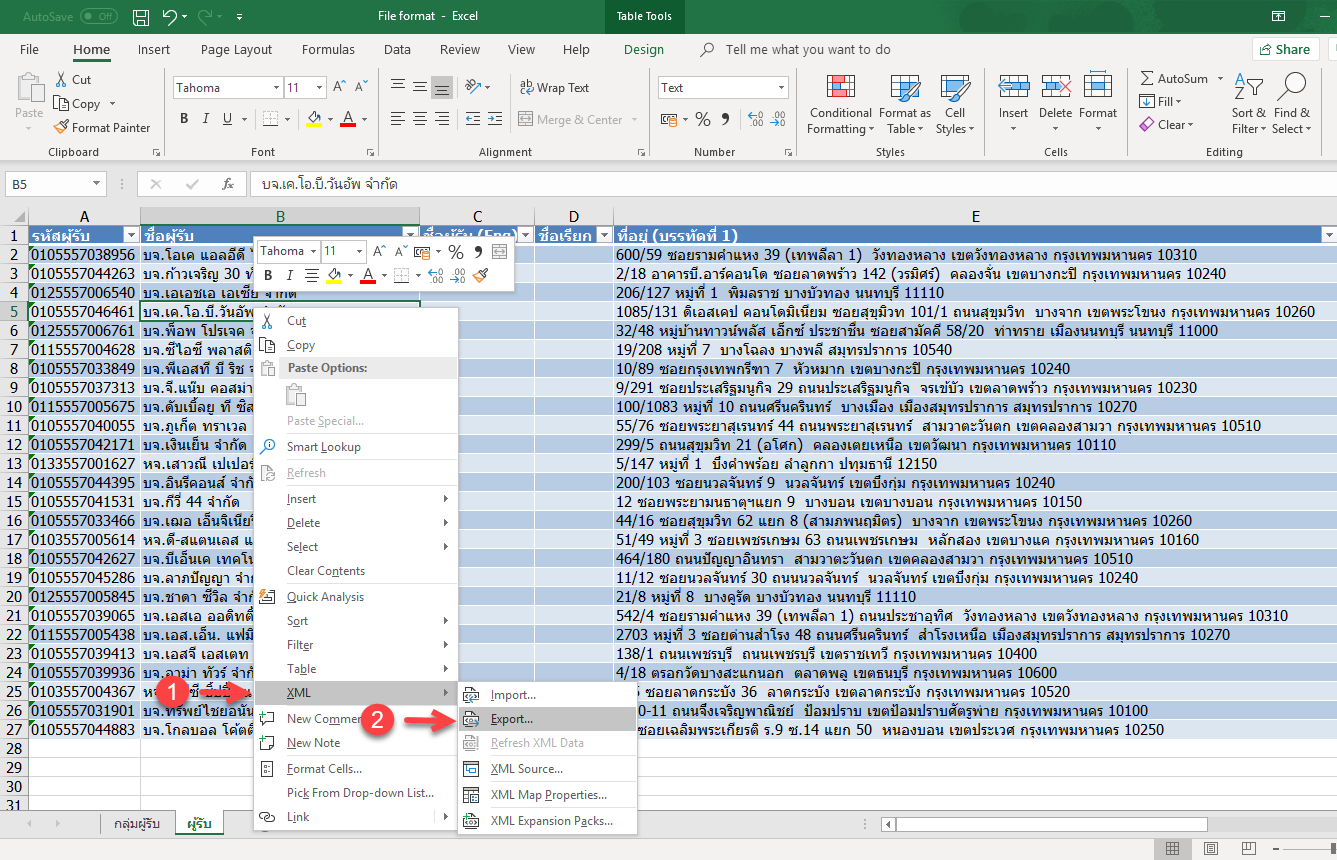The height and width of the screenshot is (860, 1337).
Task: Click the ribbon Fill Color yellow bucket
Action: tap(313, 119)
